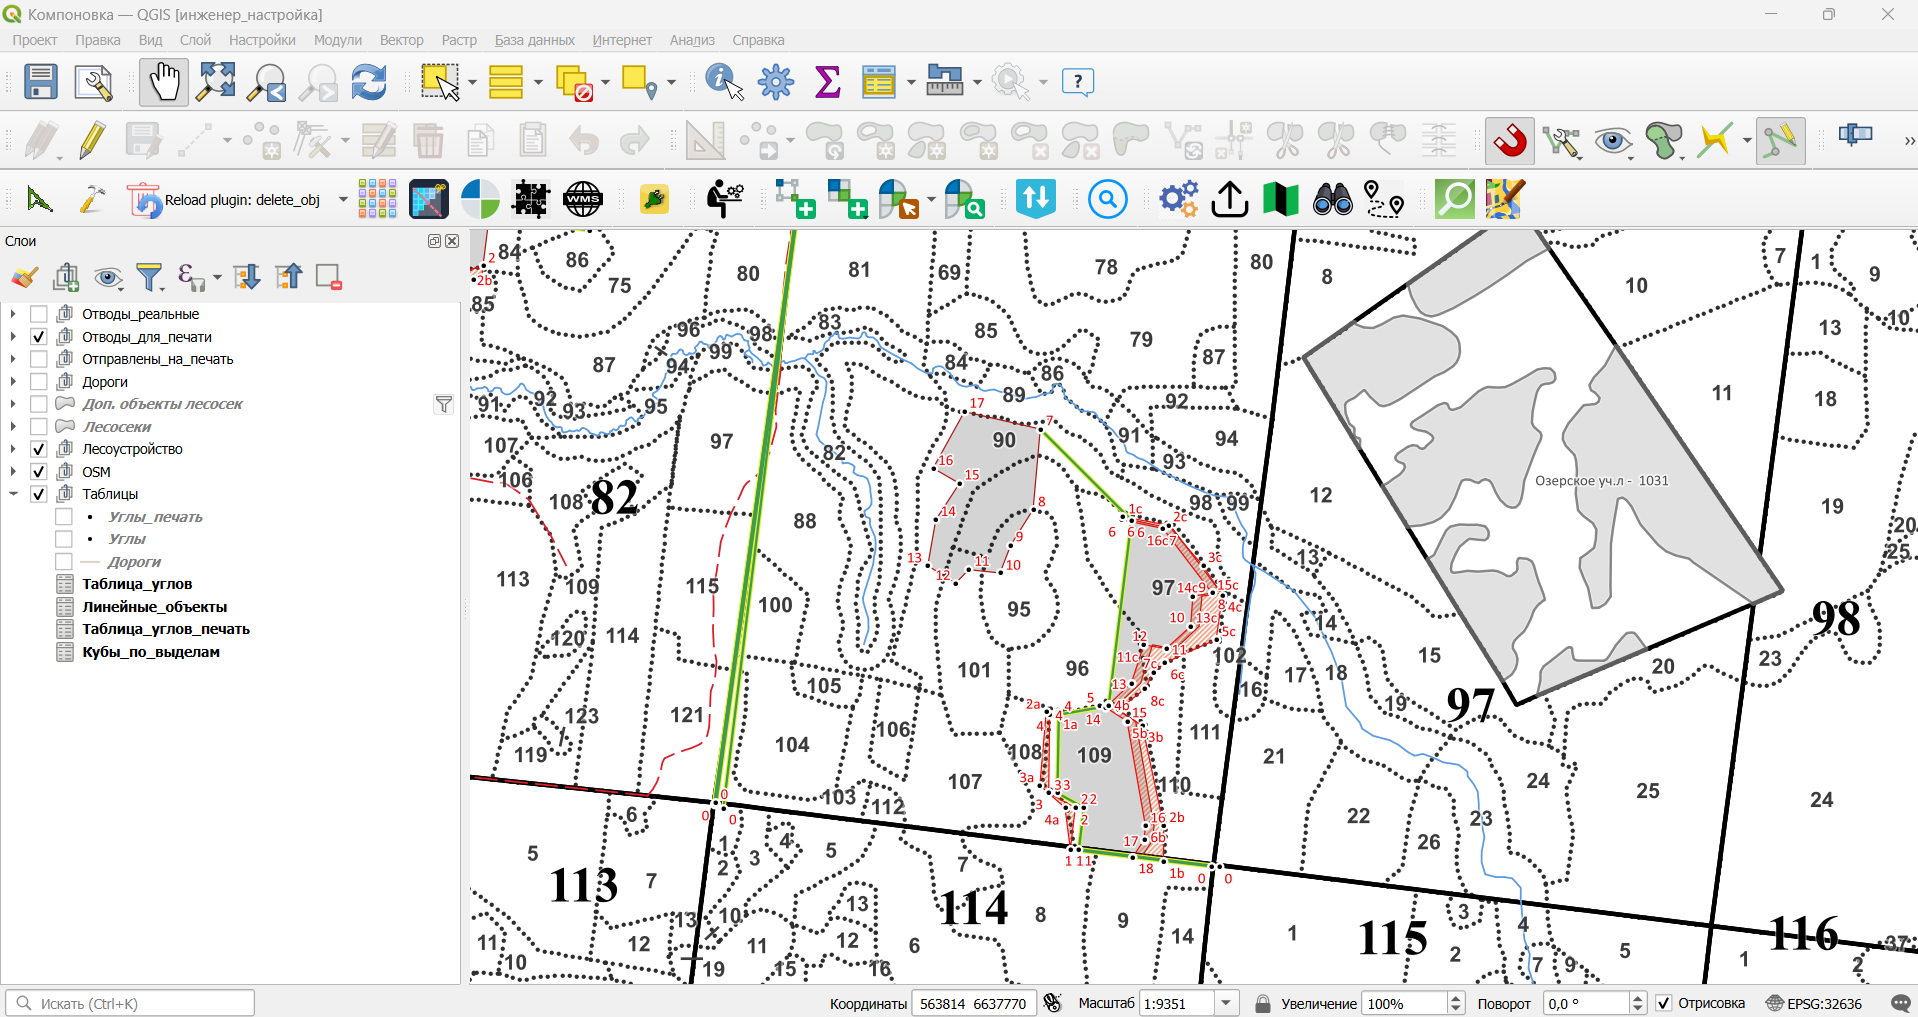Click the WMS globe icon
Screen dimensions: 1918x1017
pyautogui.click(x=582, y=199)
